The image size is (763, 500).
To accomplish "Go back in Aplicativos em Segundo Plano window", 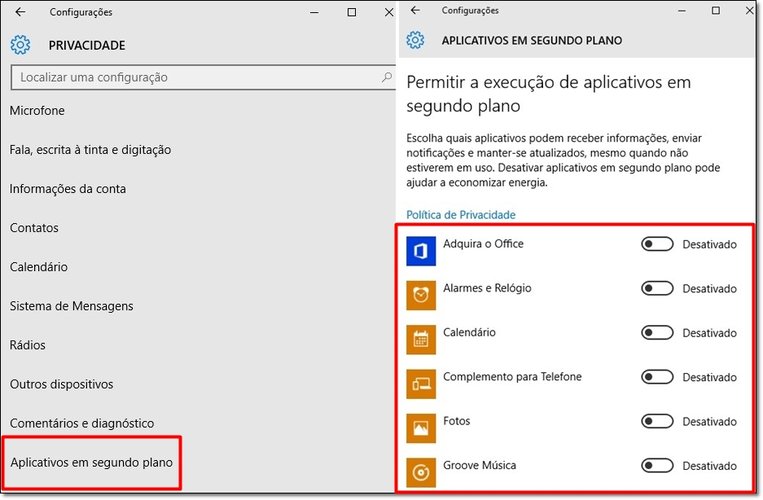I will click(415, 10).
